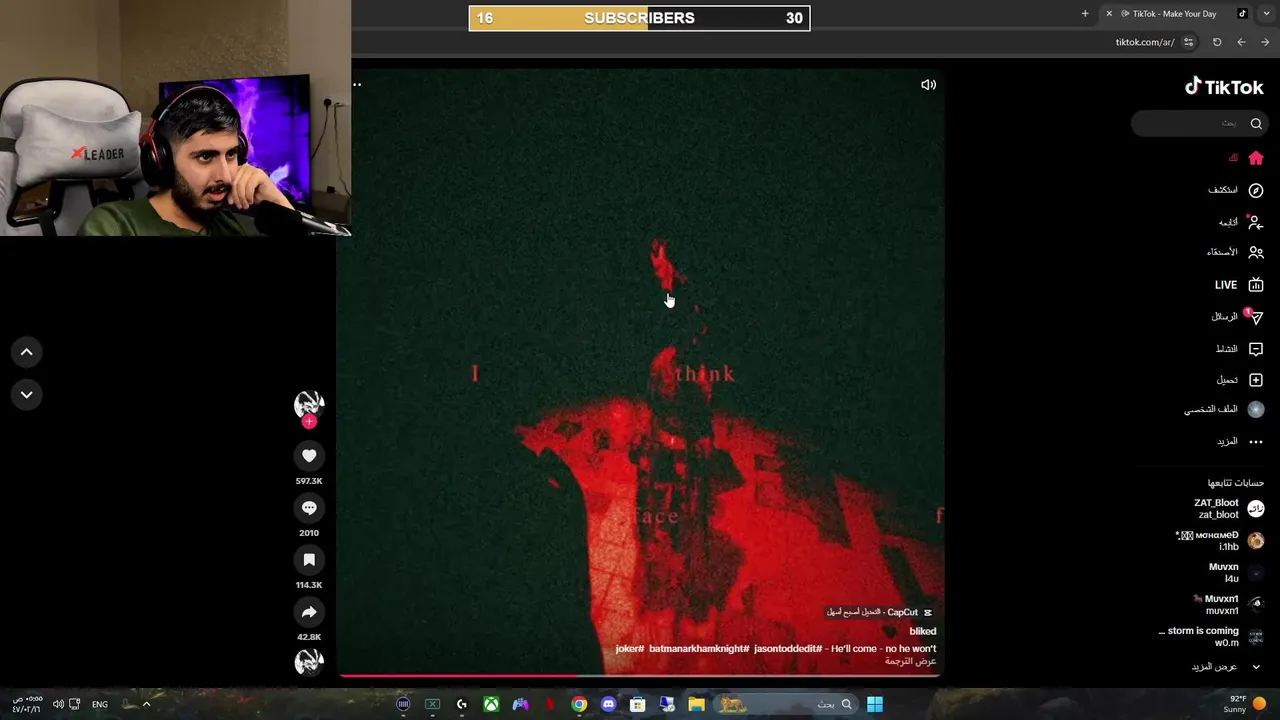Go to the next video with down chevron
1280x720 pixels.
tap(27, 395)
